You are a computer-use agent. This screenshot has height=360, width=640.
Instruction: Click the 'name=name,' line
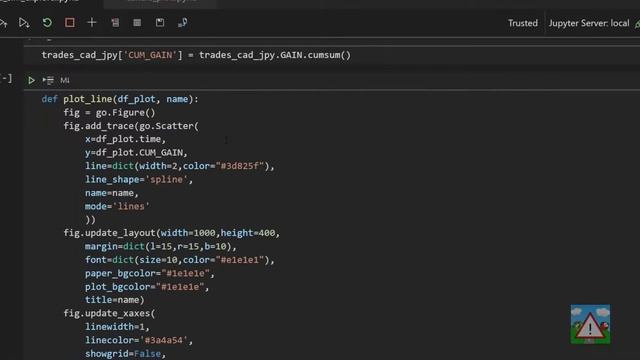111,193
